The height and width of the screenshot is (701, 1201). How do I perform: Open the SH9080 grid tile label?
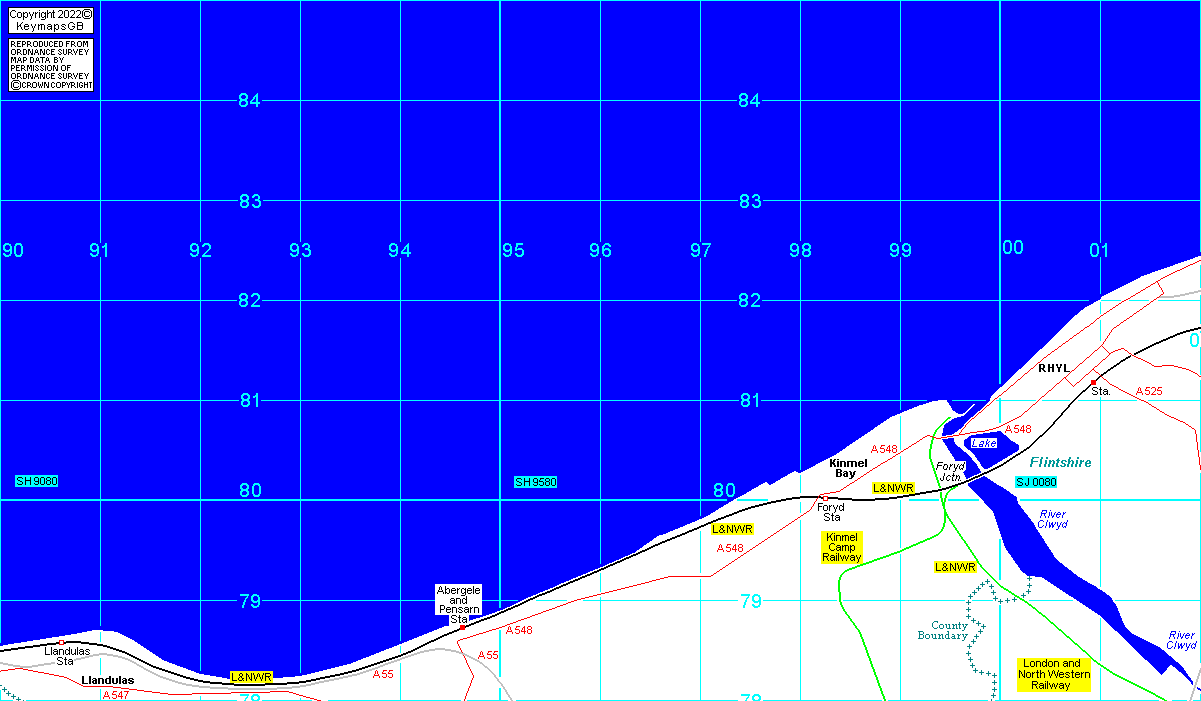coord(37,481)
